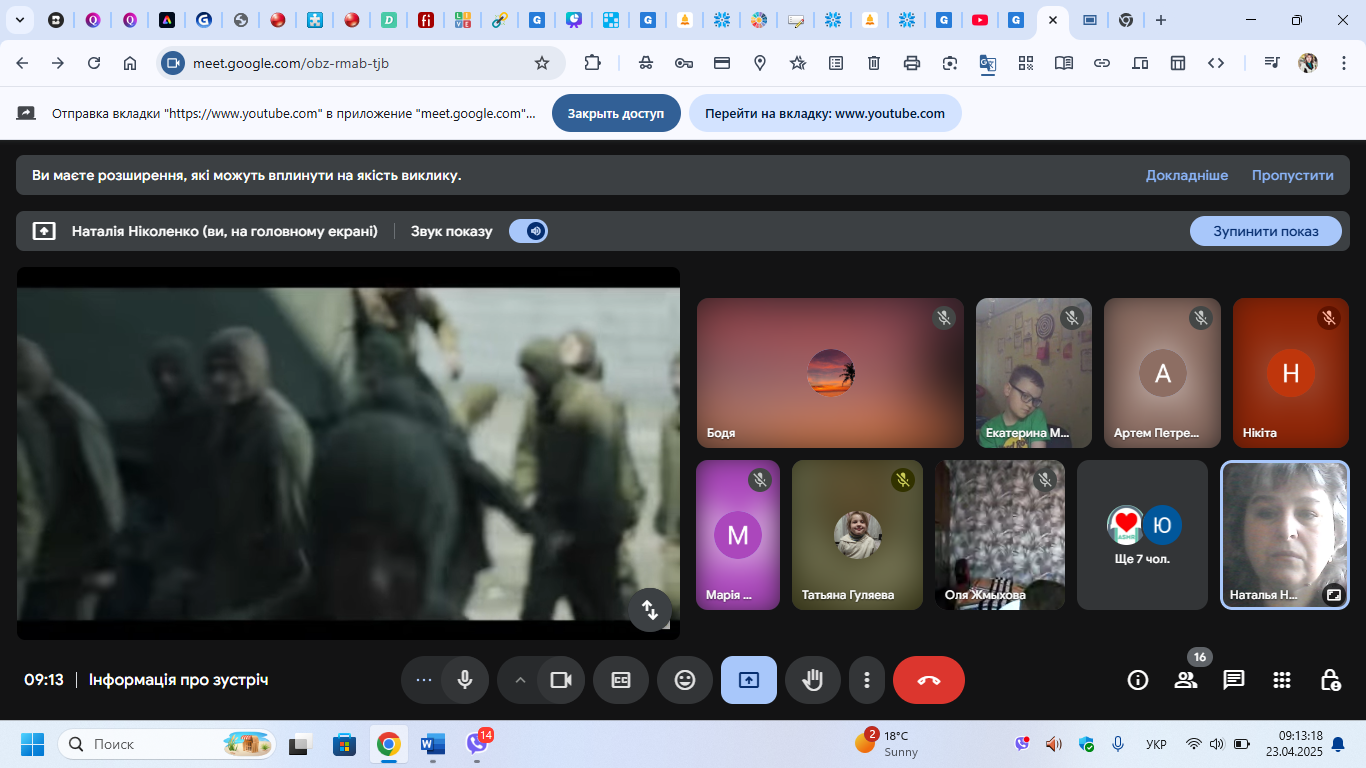
Task: Click the location pin toolbar icon
Action: (x=760, y=63)
